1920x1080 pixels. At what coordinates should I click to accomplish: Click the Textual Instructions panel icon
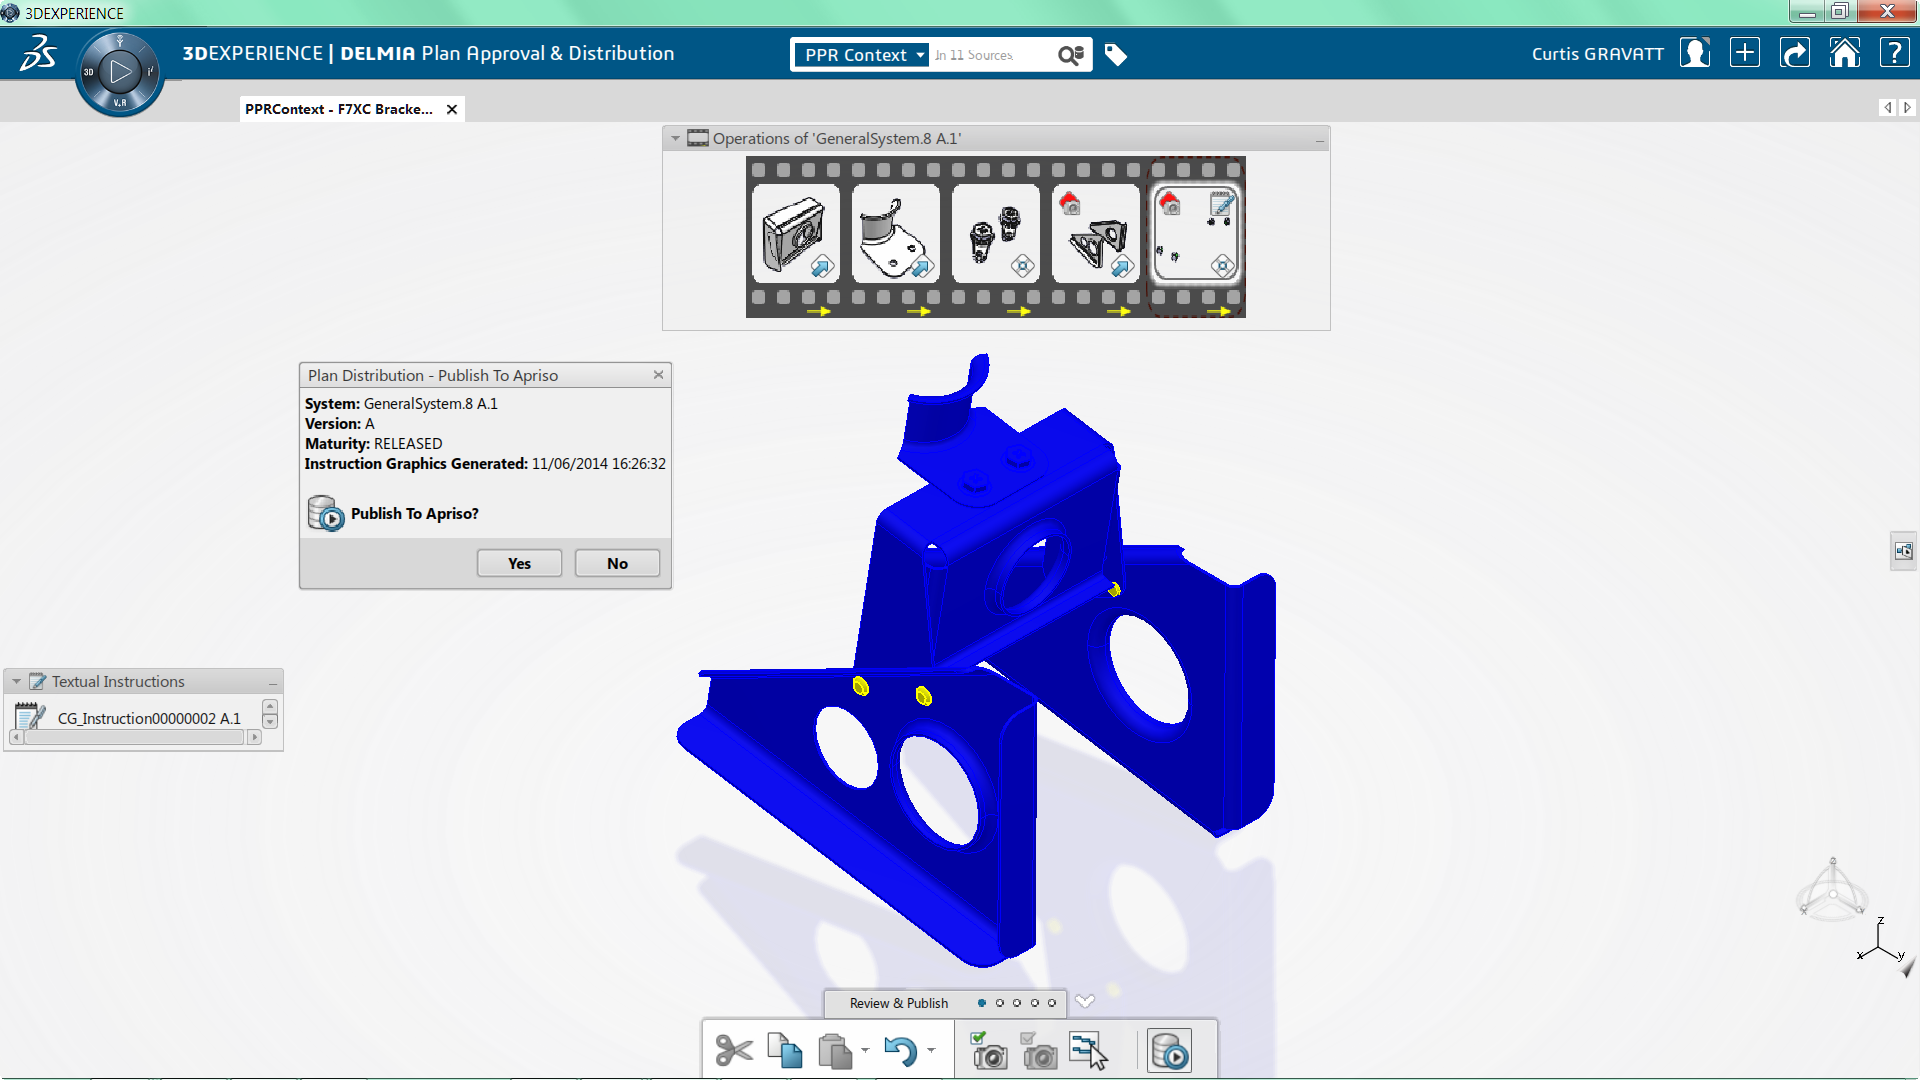point(38,681)
